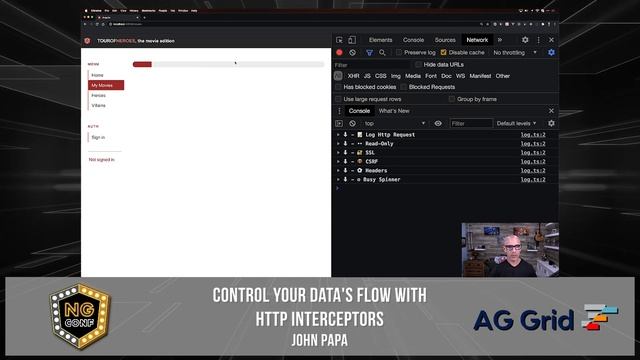Open the Villains menu link
Screen dimensions: 640x360
coord(98,105)
